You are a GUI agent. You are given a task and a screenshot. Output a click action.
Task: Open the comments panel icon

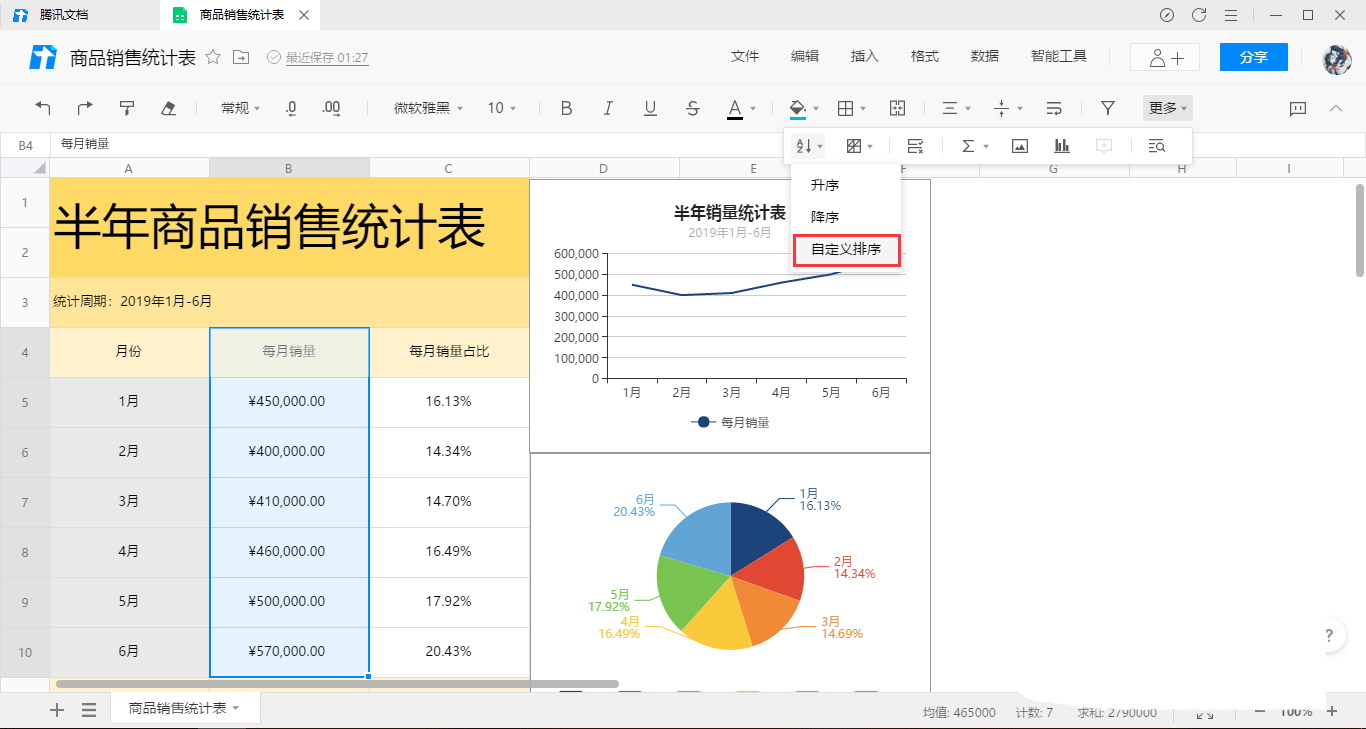coord(1298,108)
